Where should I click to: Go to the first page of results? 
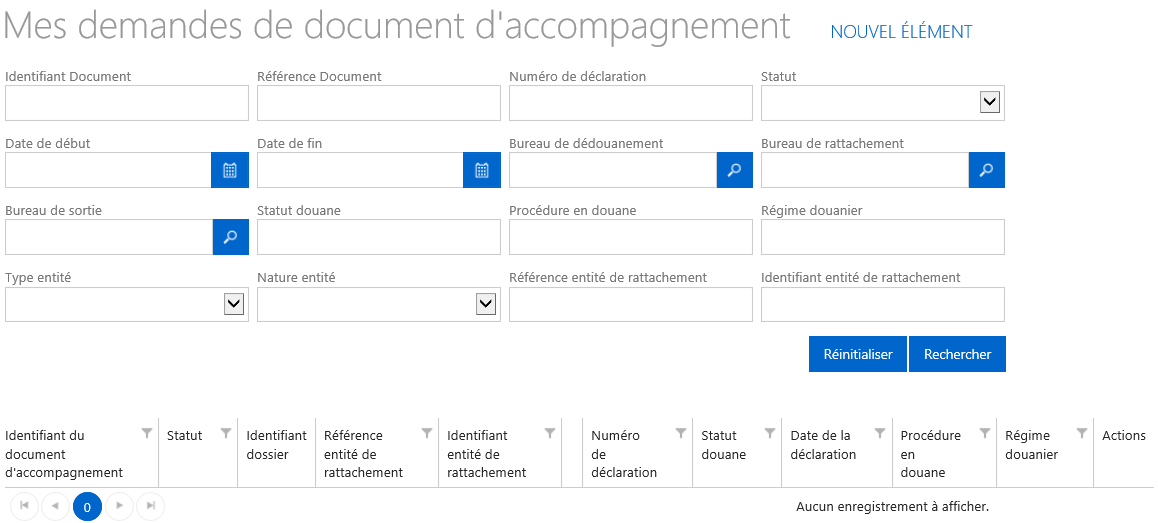[24, 506]
